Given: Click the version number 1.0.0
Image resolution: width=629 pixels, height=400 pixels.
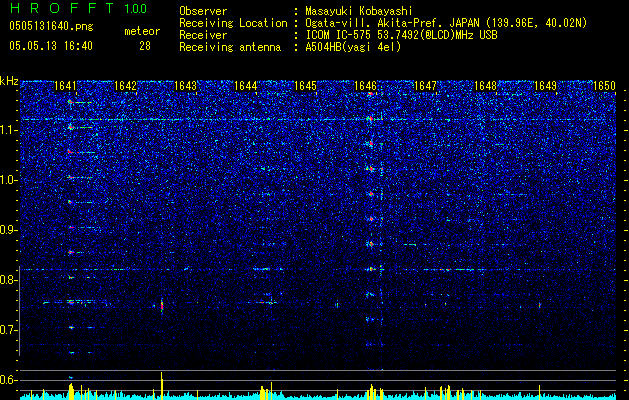Looking at the screenshot, I should (136, 8).
